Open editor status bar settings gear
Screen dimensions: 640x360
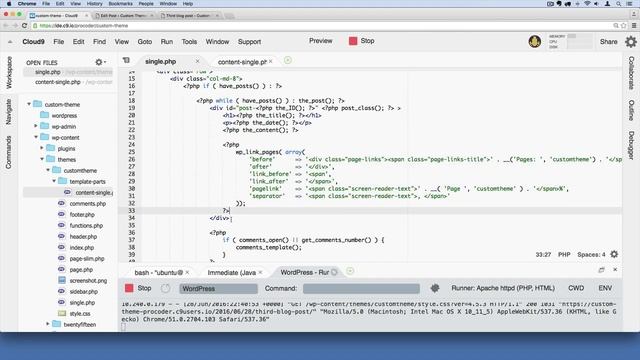pyautogui.click(x=614, y=254)
